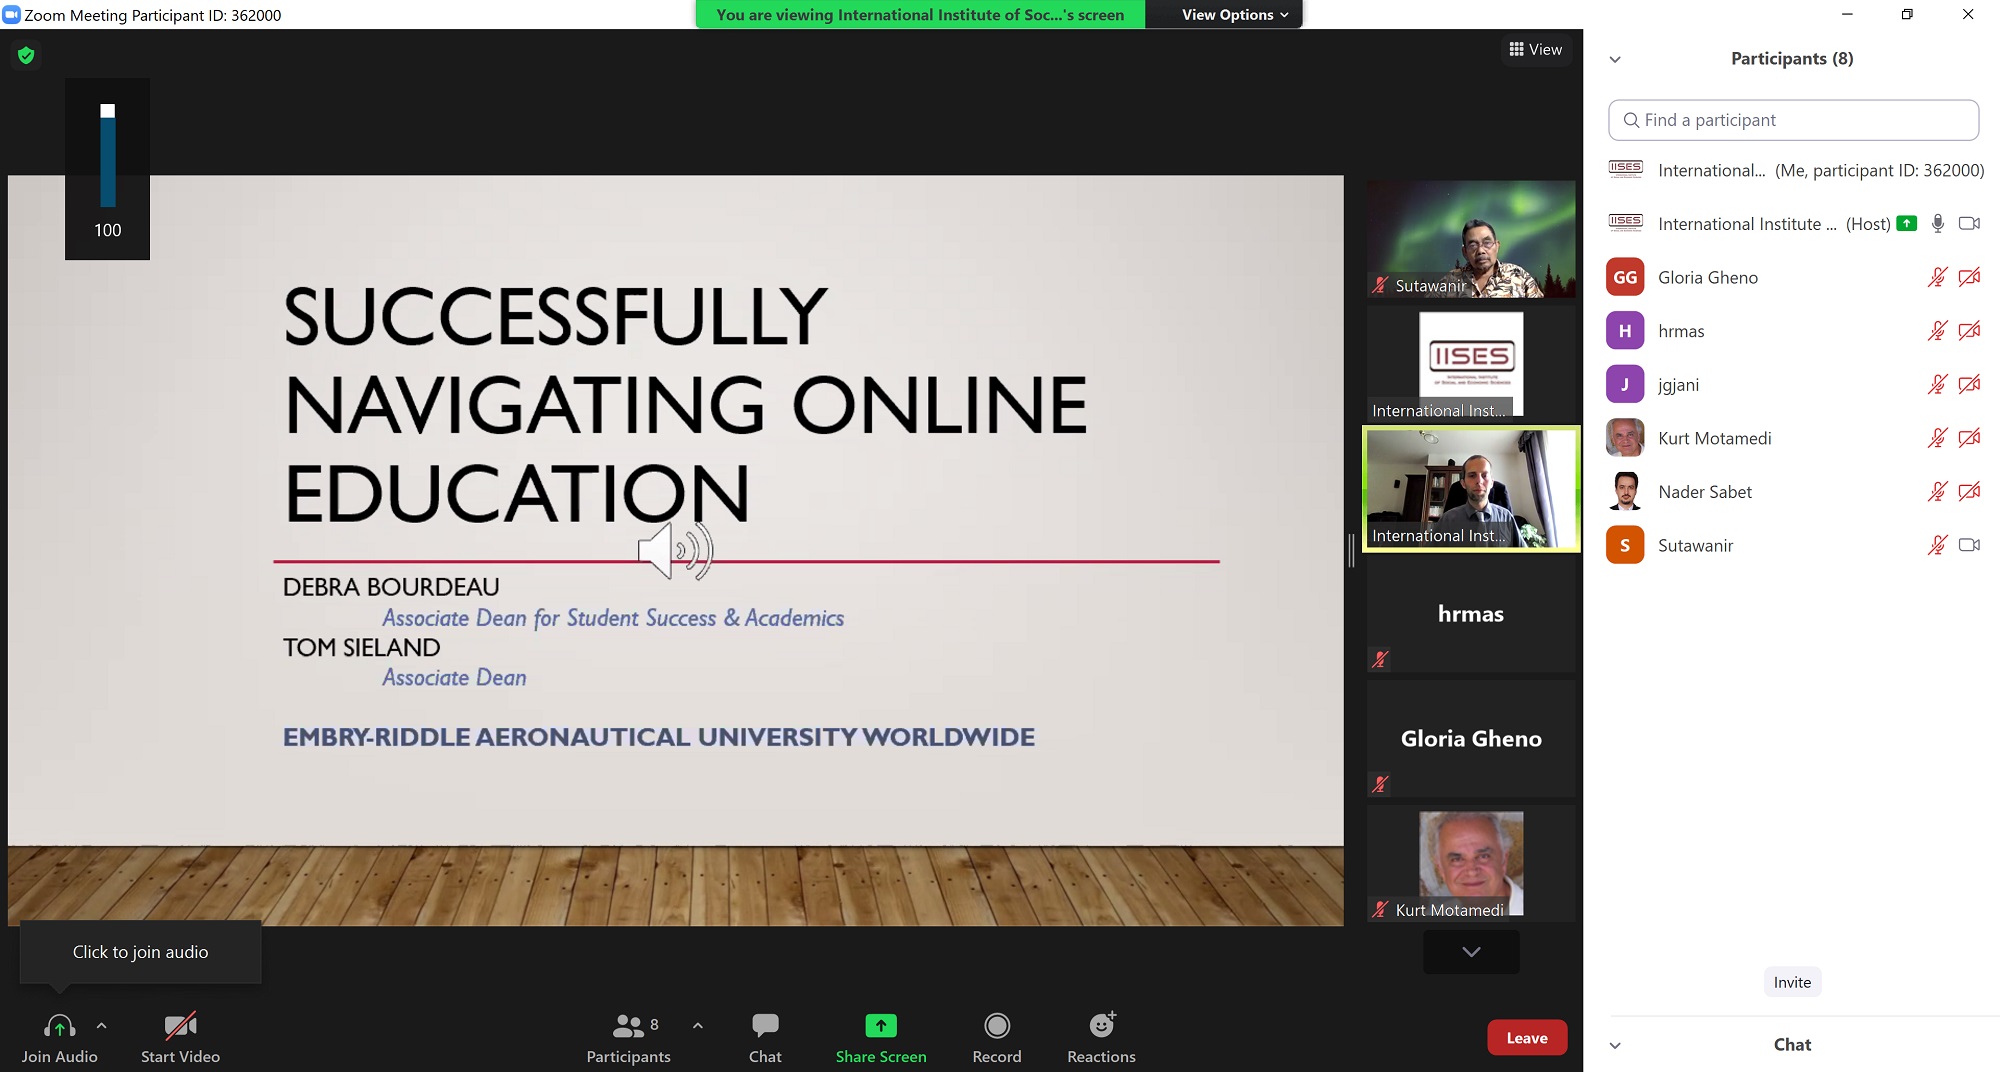The height and width of the screenshot is (1072, 2000).
Task: Click Kurt Motamedi's profile photo in list
Action: coord(1625,438)
